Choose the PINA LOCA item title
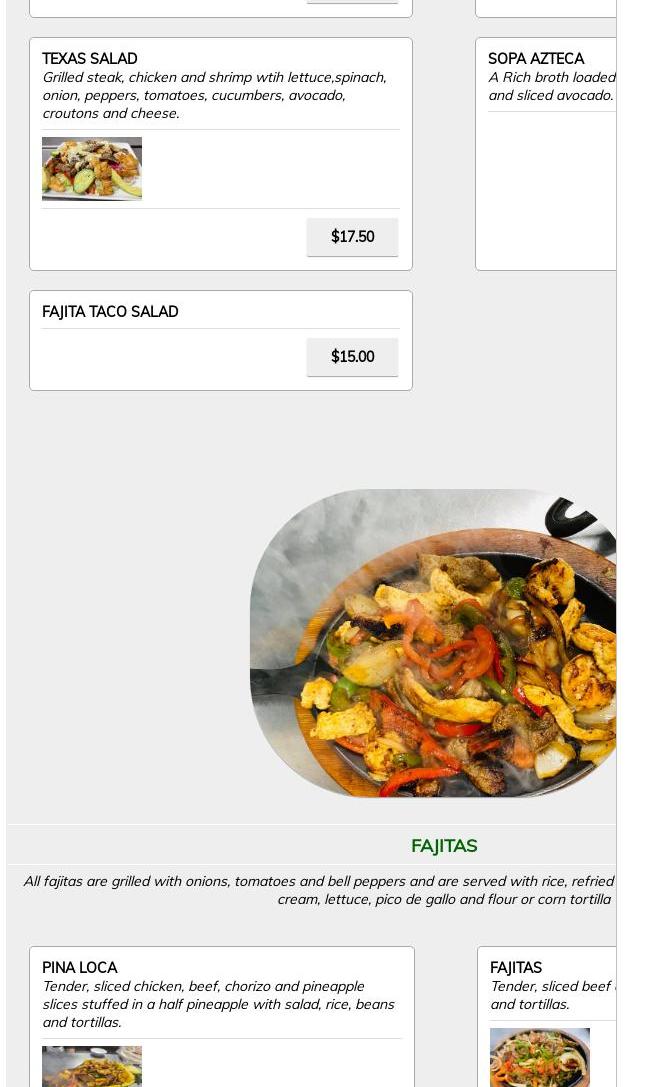The width and height of the screenshot is (650, 1087). pos(80,968)
